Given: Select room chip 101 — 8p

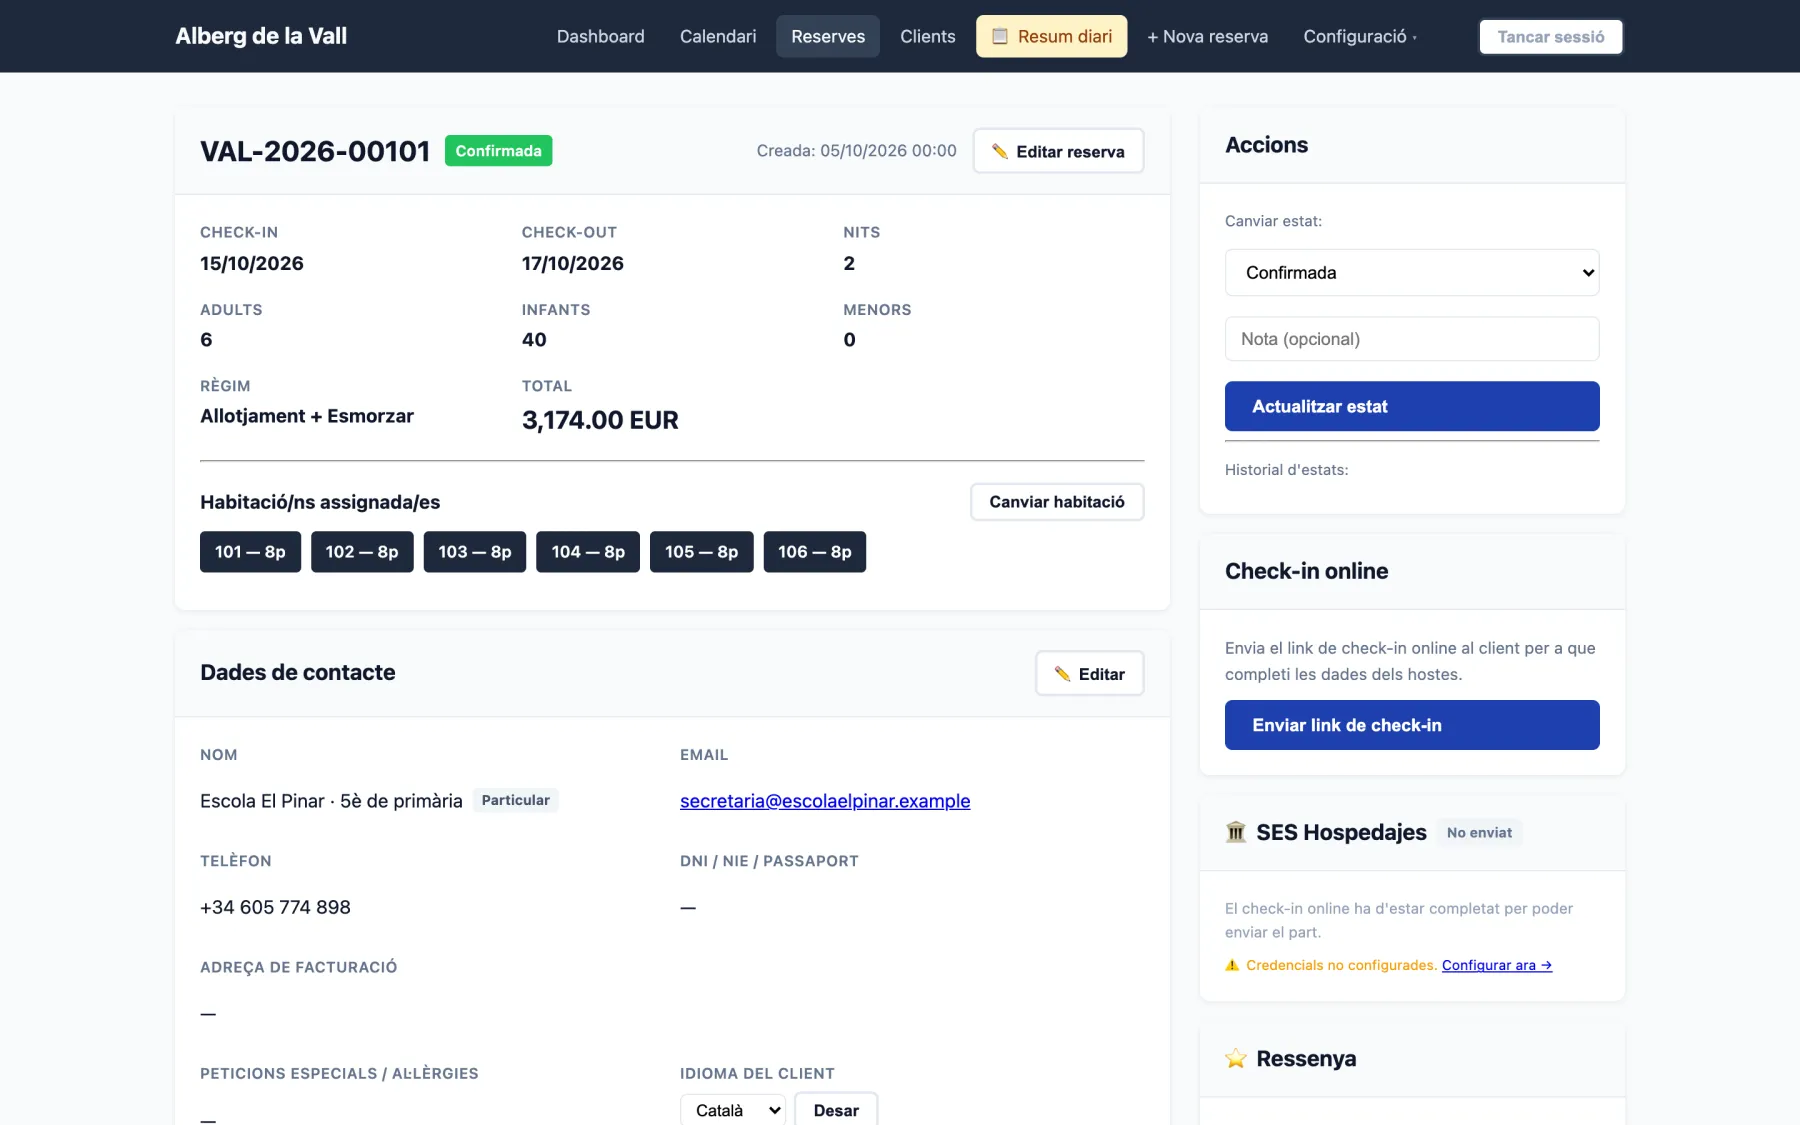Looking at the screenshot, I should 250,552.
